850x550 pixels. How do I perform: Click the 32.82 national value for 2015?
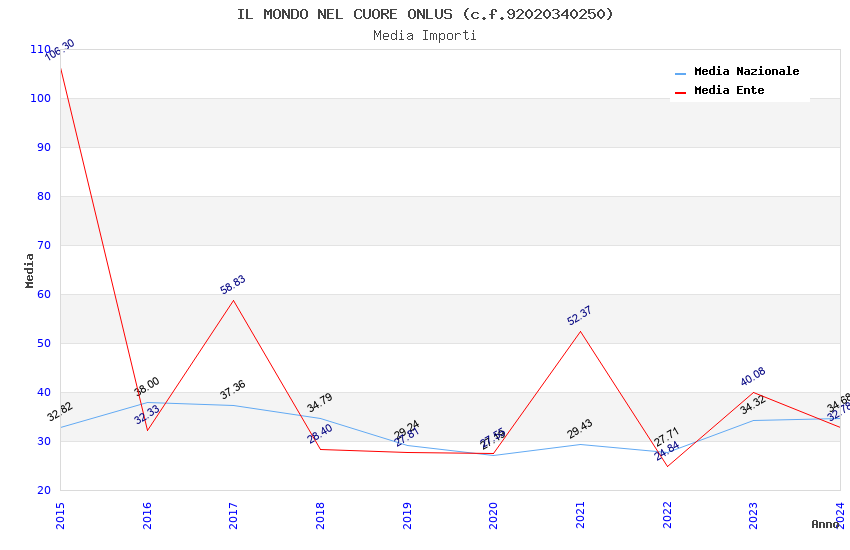60,412
